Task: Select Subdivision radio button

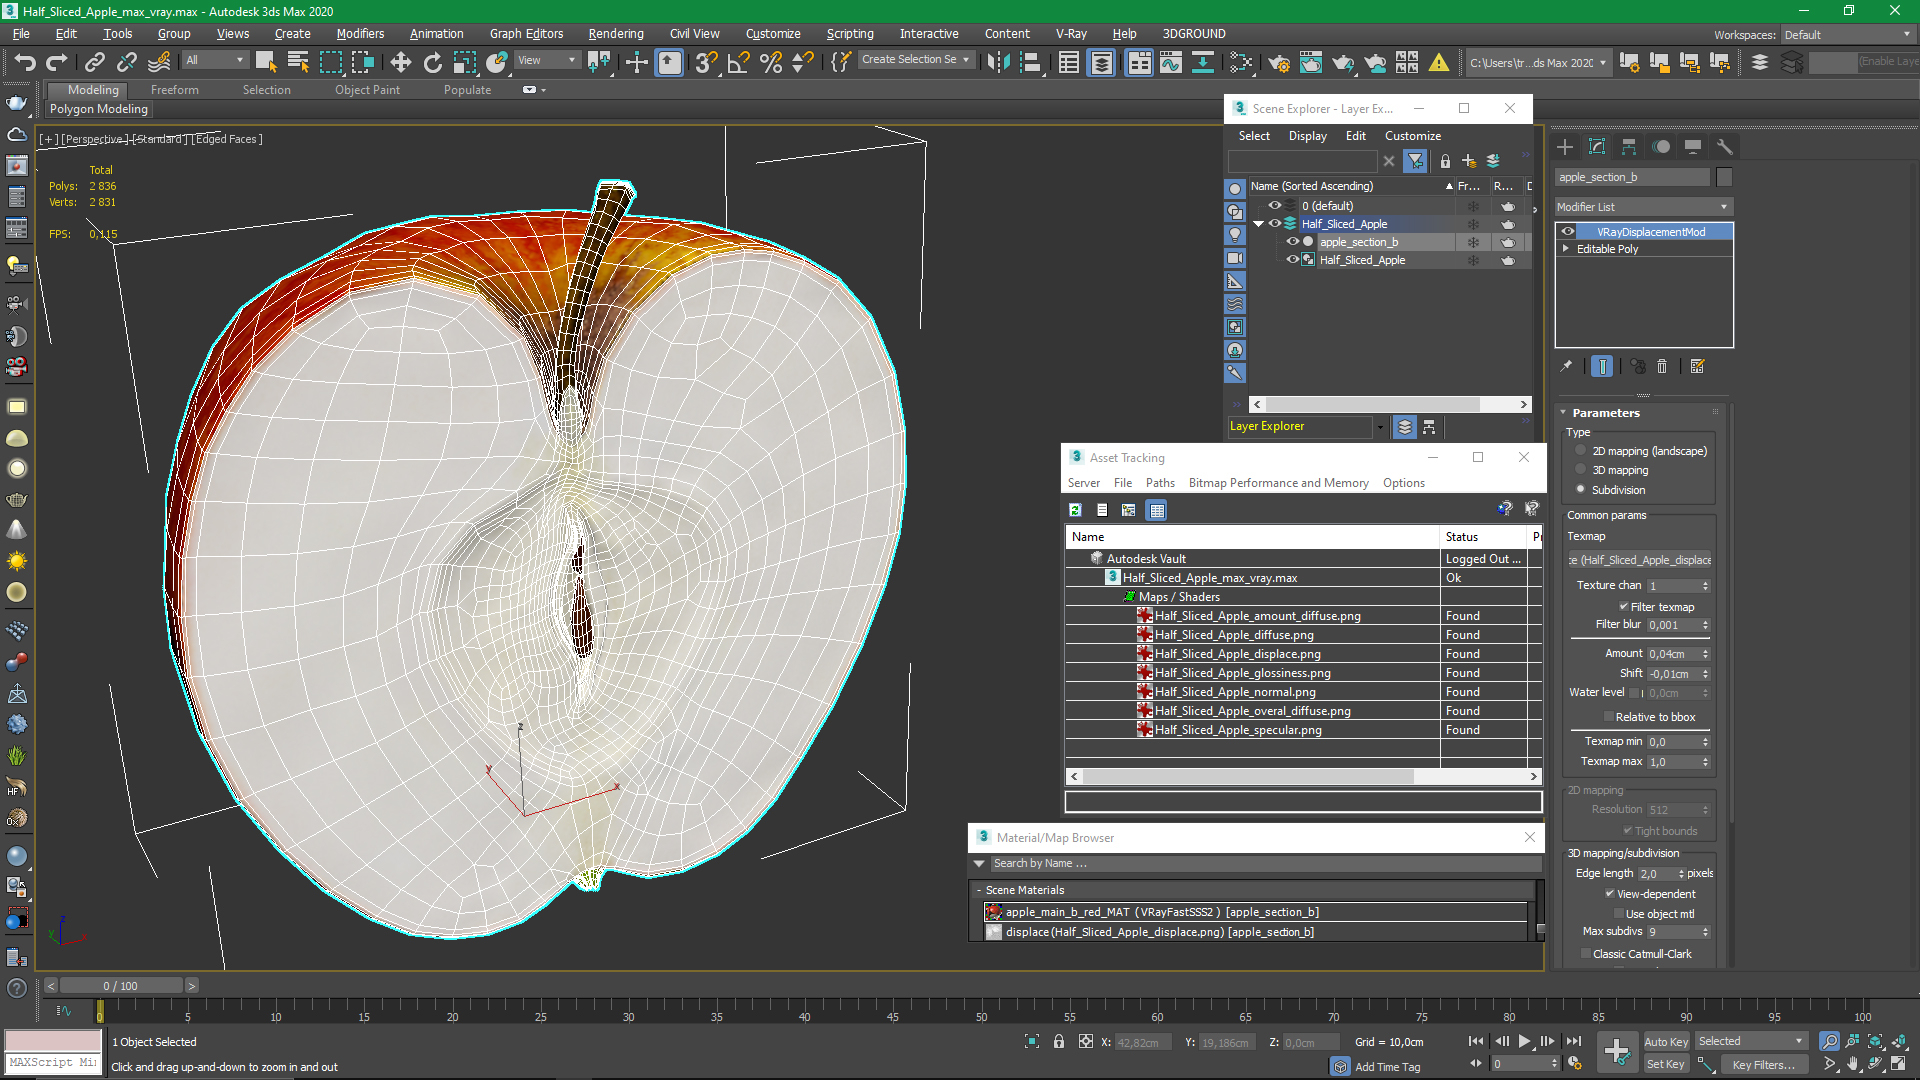Action: click(1581, 490)
